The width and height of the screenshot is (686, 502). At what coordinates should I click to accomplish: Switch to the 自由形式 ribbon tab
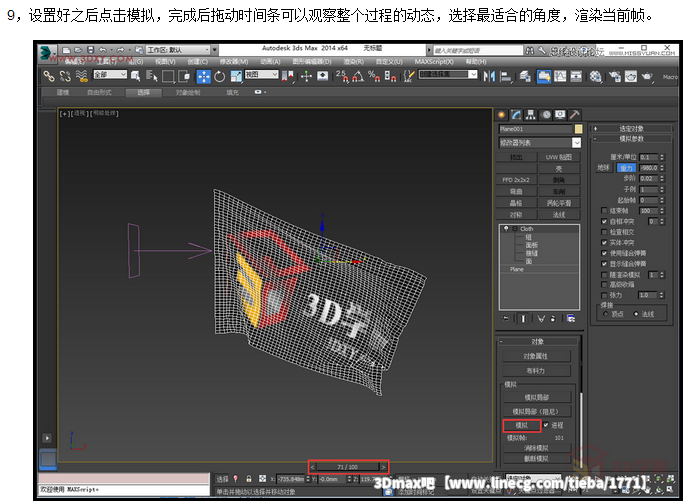click(99, 92)
